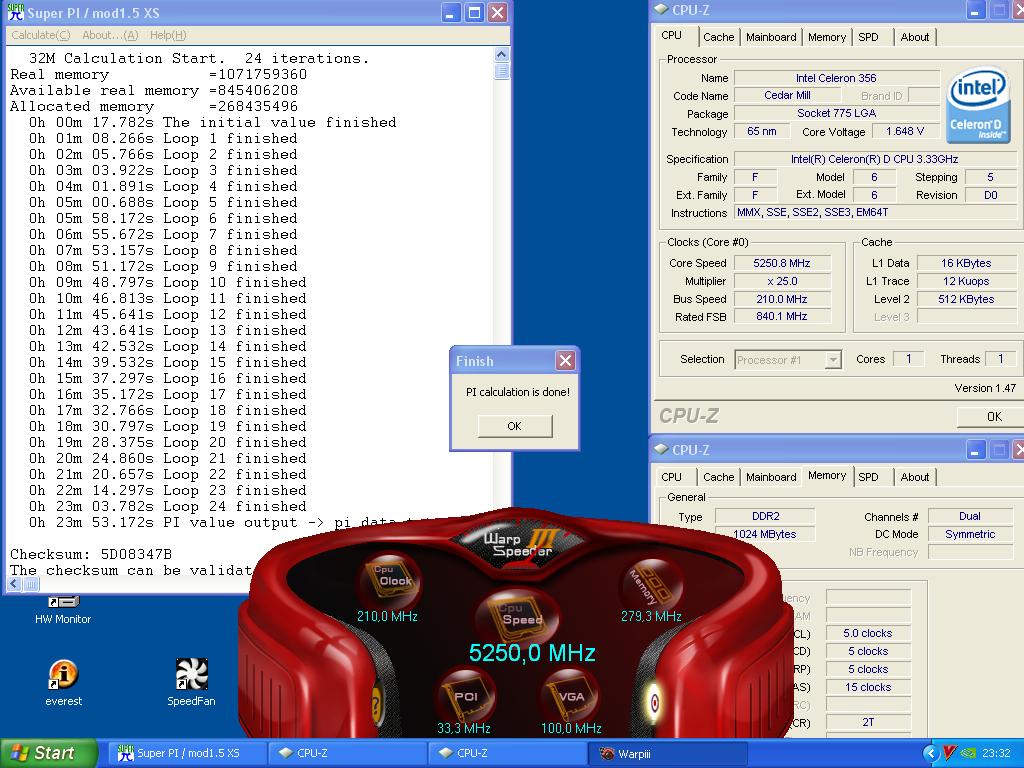Click the Super PI title bar icon
Viewport: 1024px width, 768px height.
pyautogui.click(x=15, y=12)
